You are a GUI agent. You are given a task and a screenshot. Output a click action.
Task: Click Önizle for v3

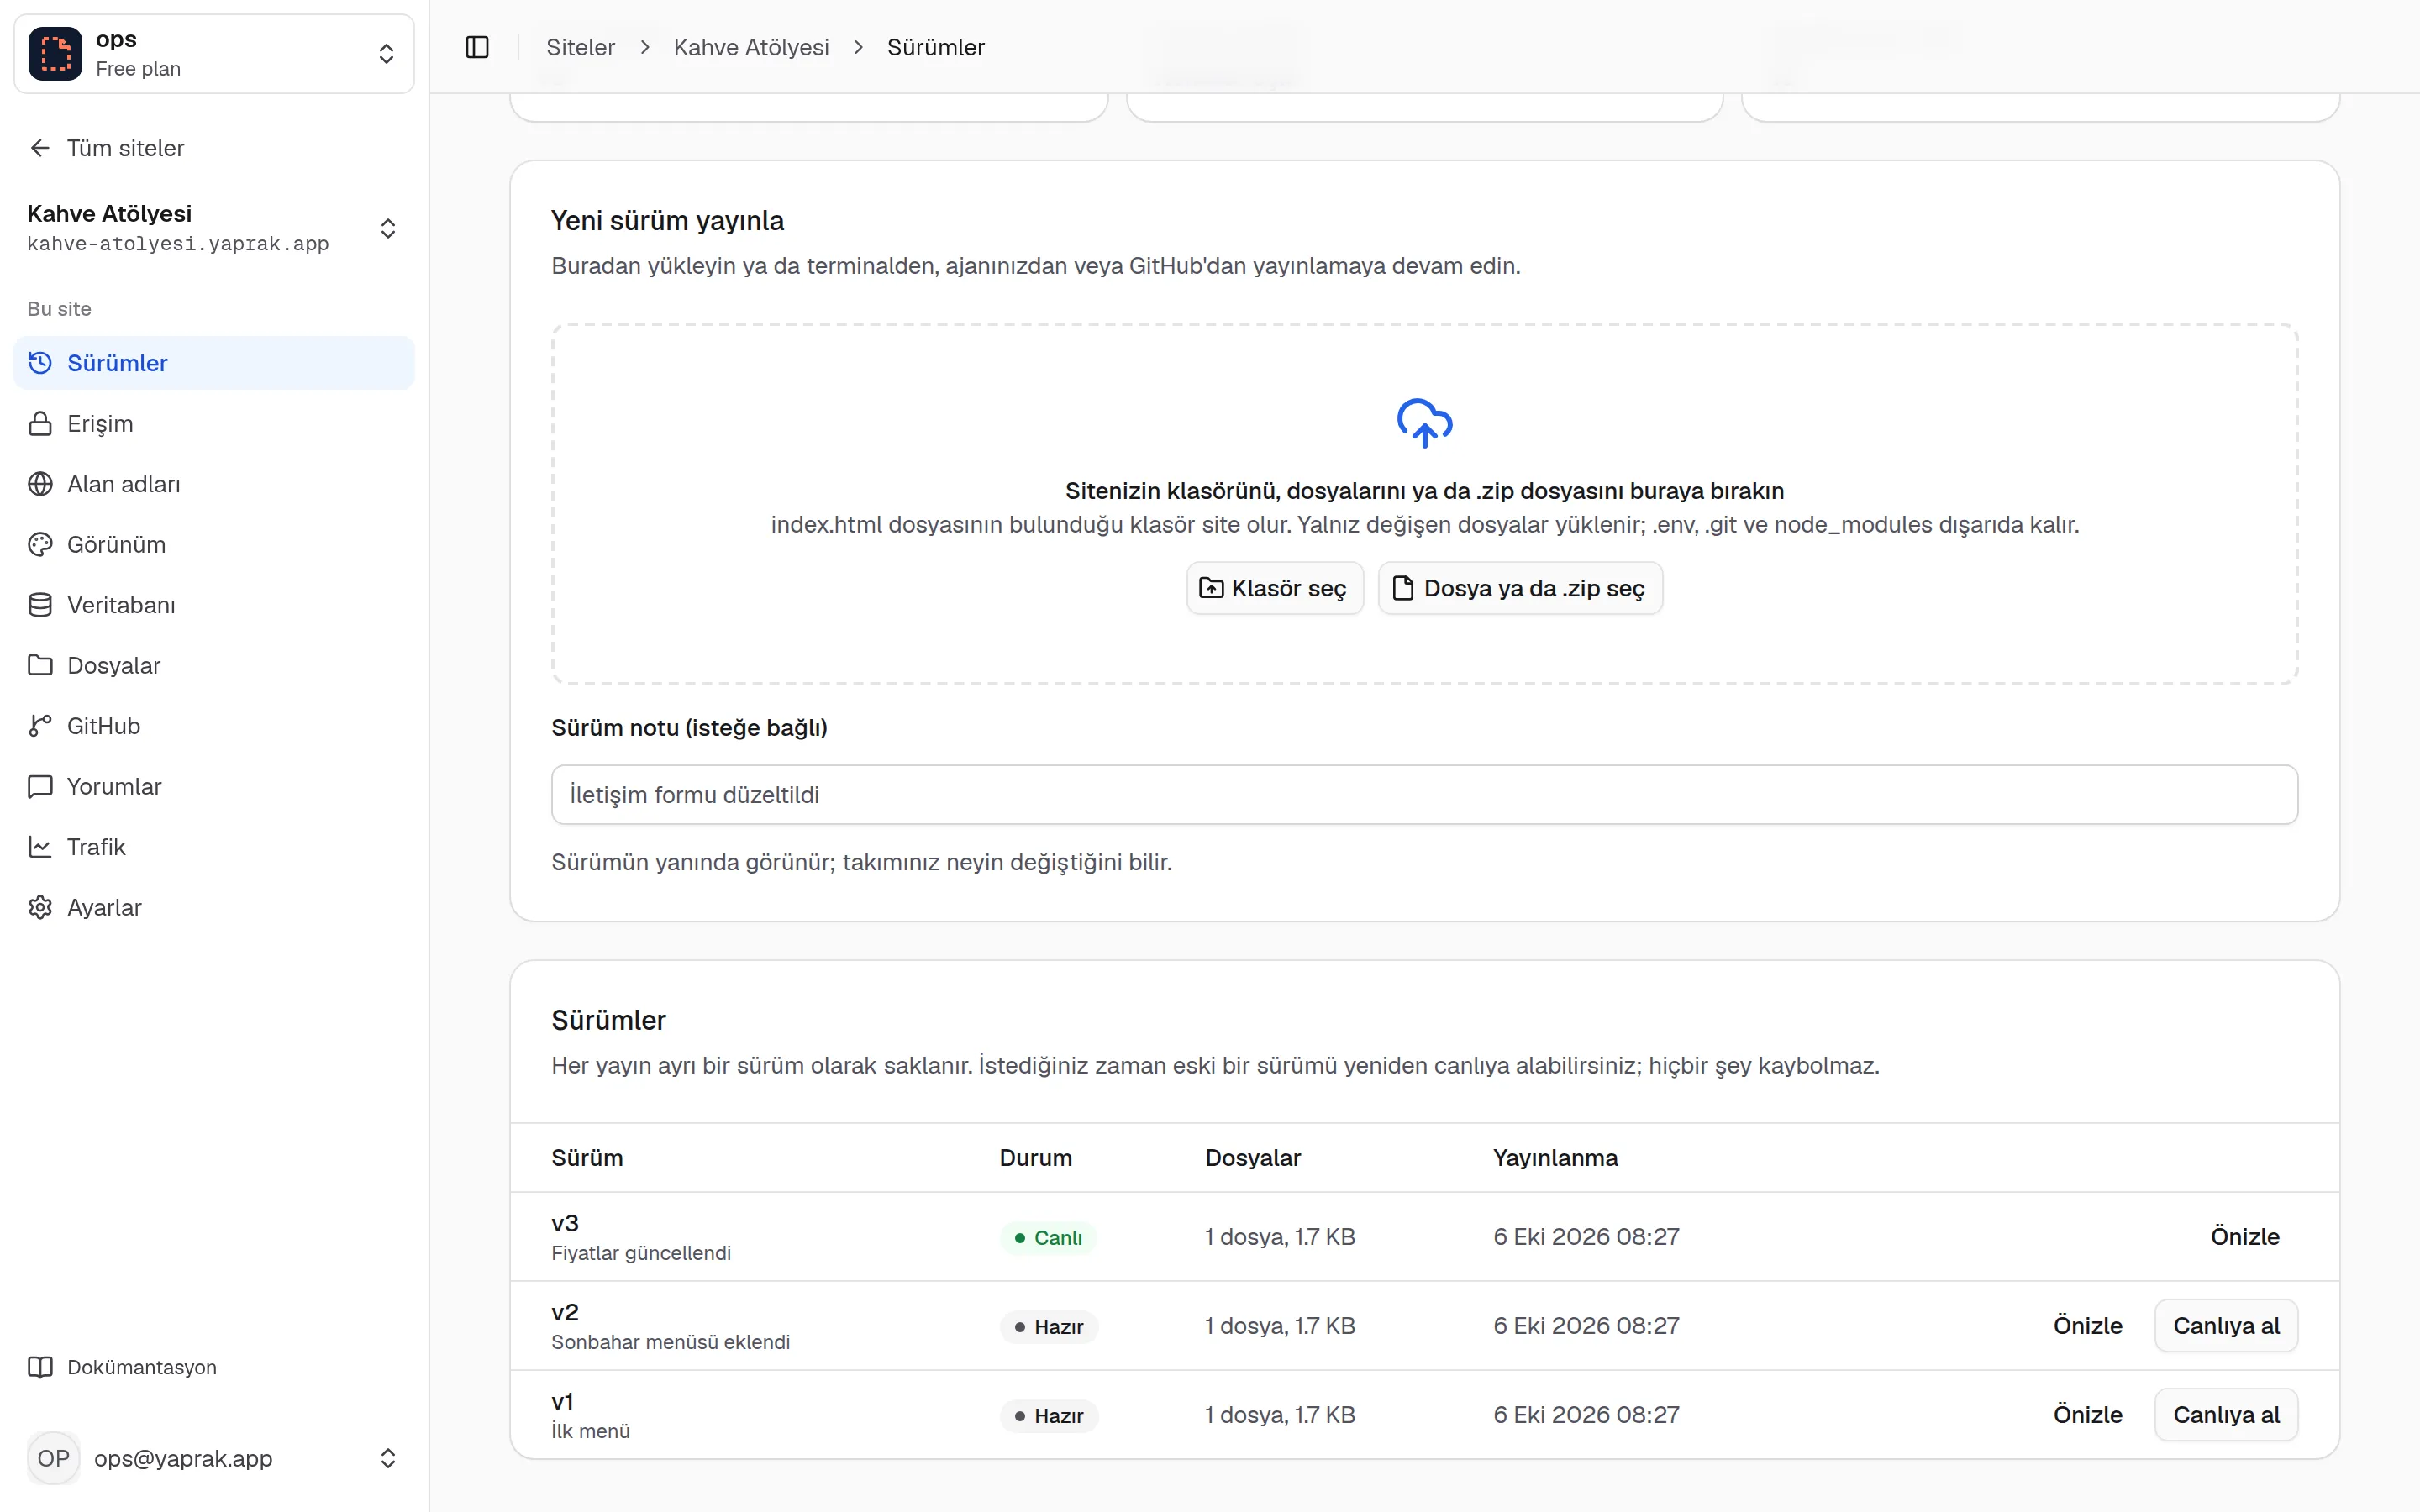(x=2245, y=1236)
